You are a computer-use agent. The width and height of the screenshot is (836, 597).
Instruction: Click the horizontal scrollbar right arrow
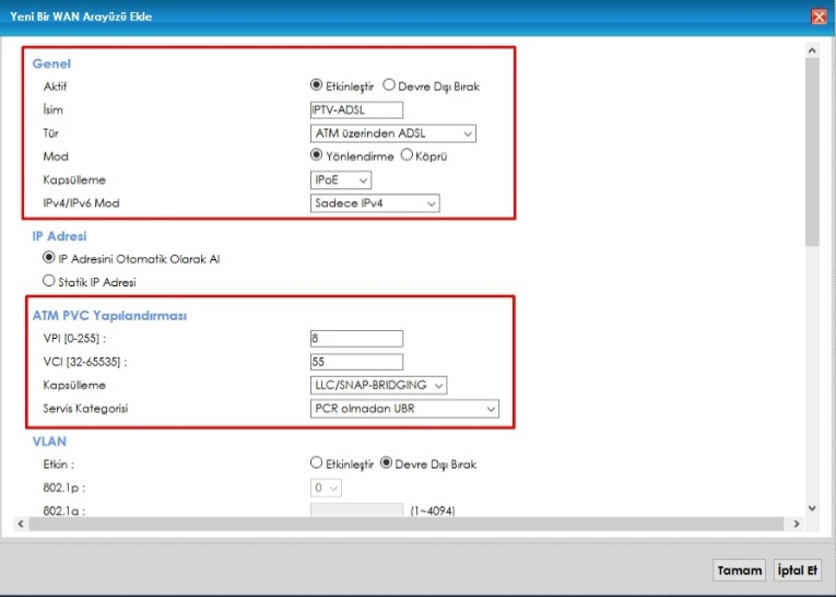pos(796,524)
